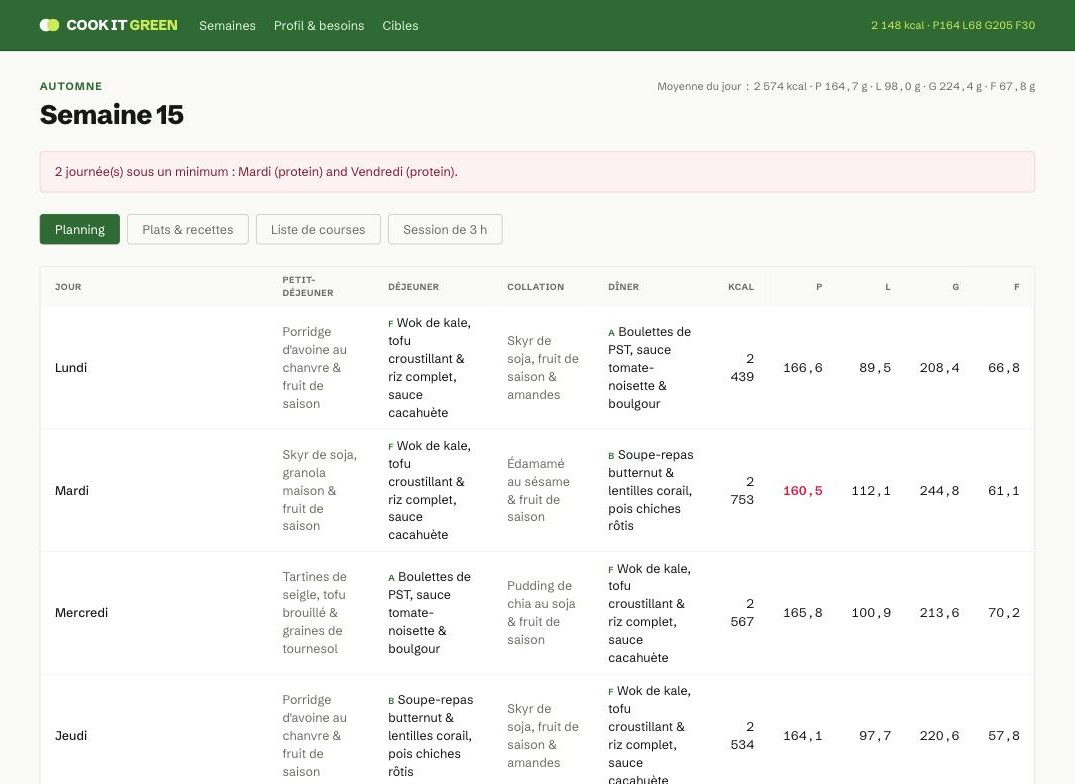Open Mardi breakfast Skyr de soja granola
This screenshot has height=784, width=1075.
coord(319,491)
